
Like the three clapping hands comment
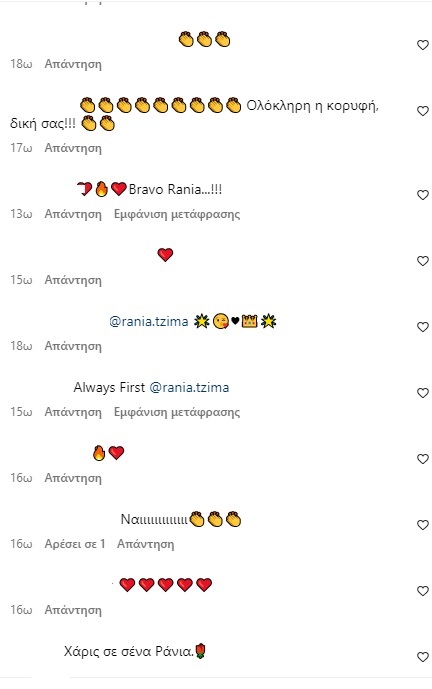pyautogui.click(x=422, y=45)
